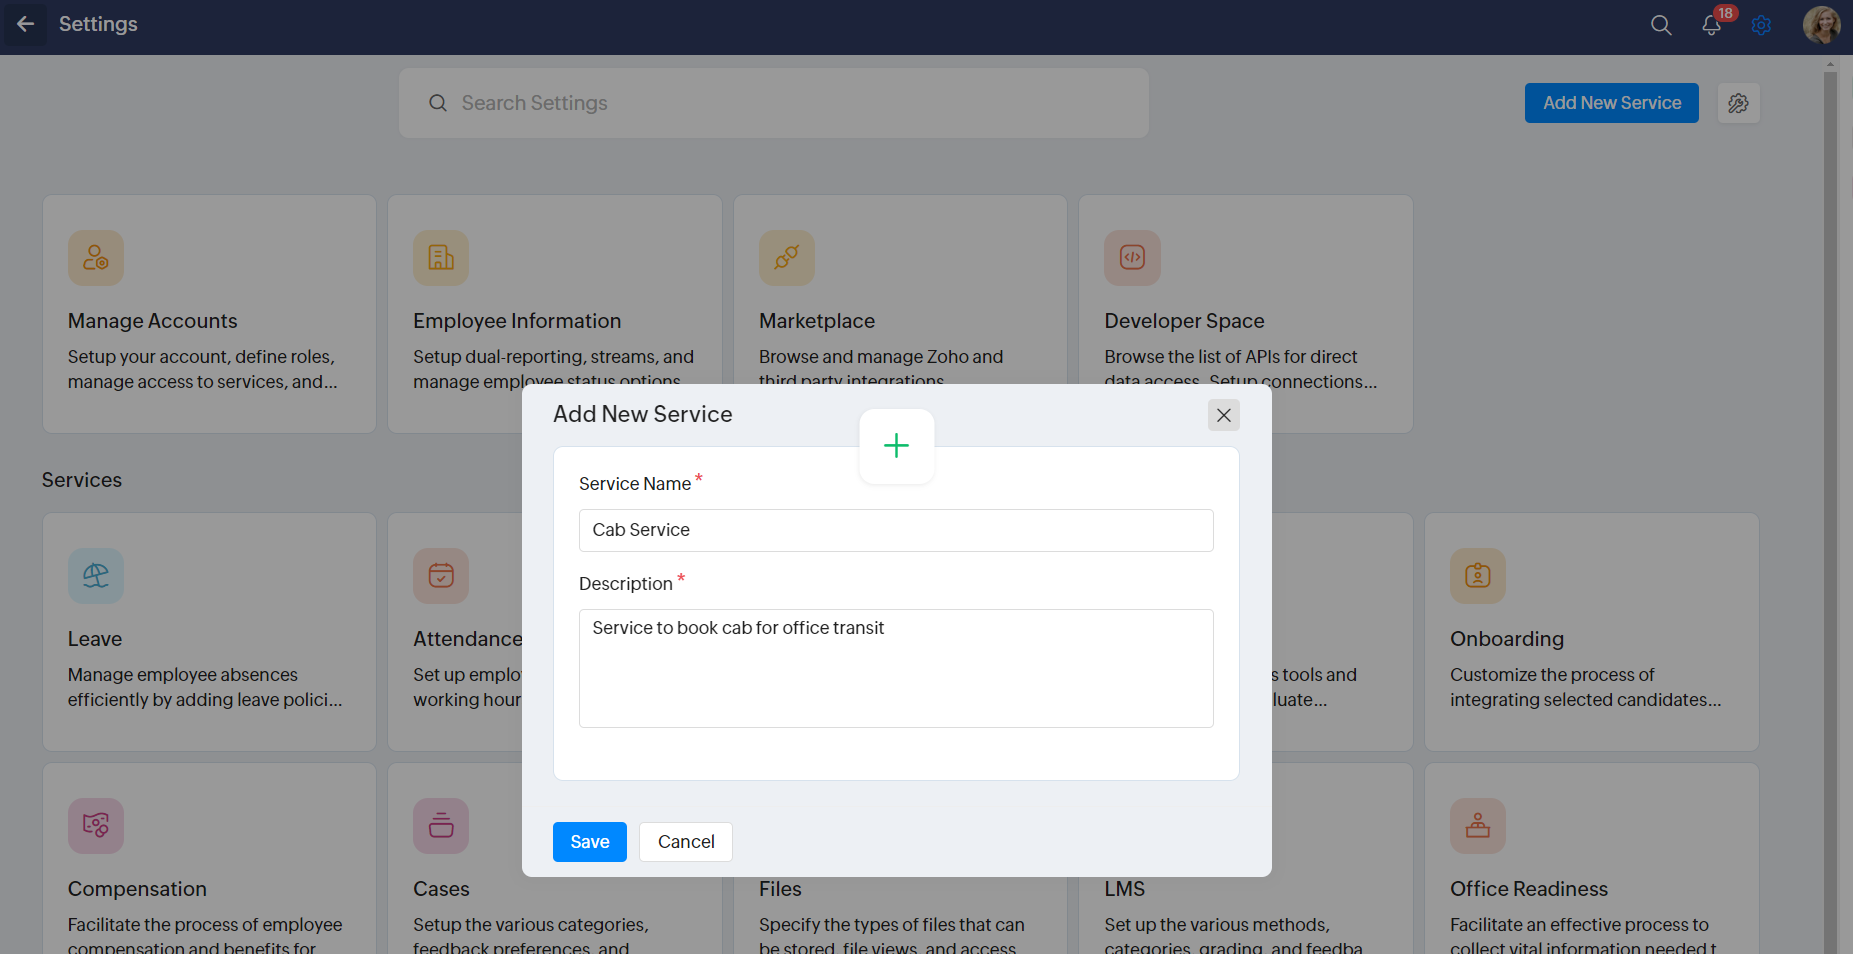The image size is (1853, 954).
Task: Click the Onboarding service icon
Action: click(1478, 576)
